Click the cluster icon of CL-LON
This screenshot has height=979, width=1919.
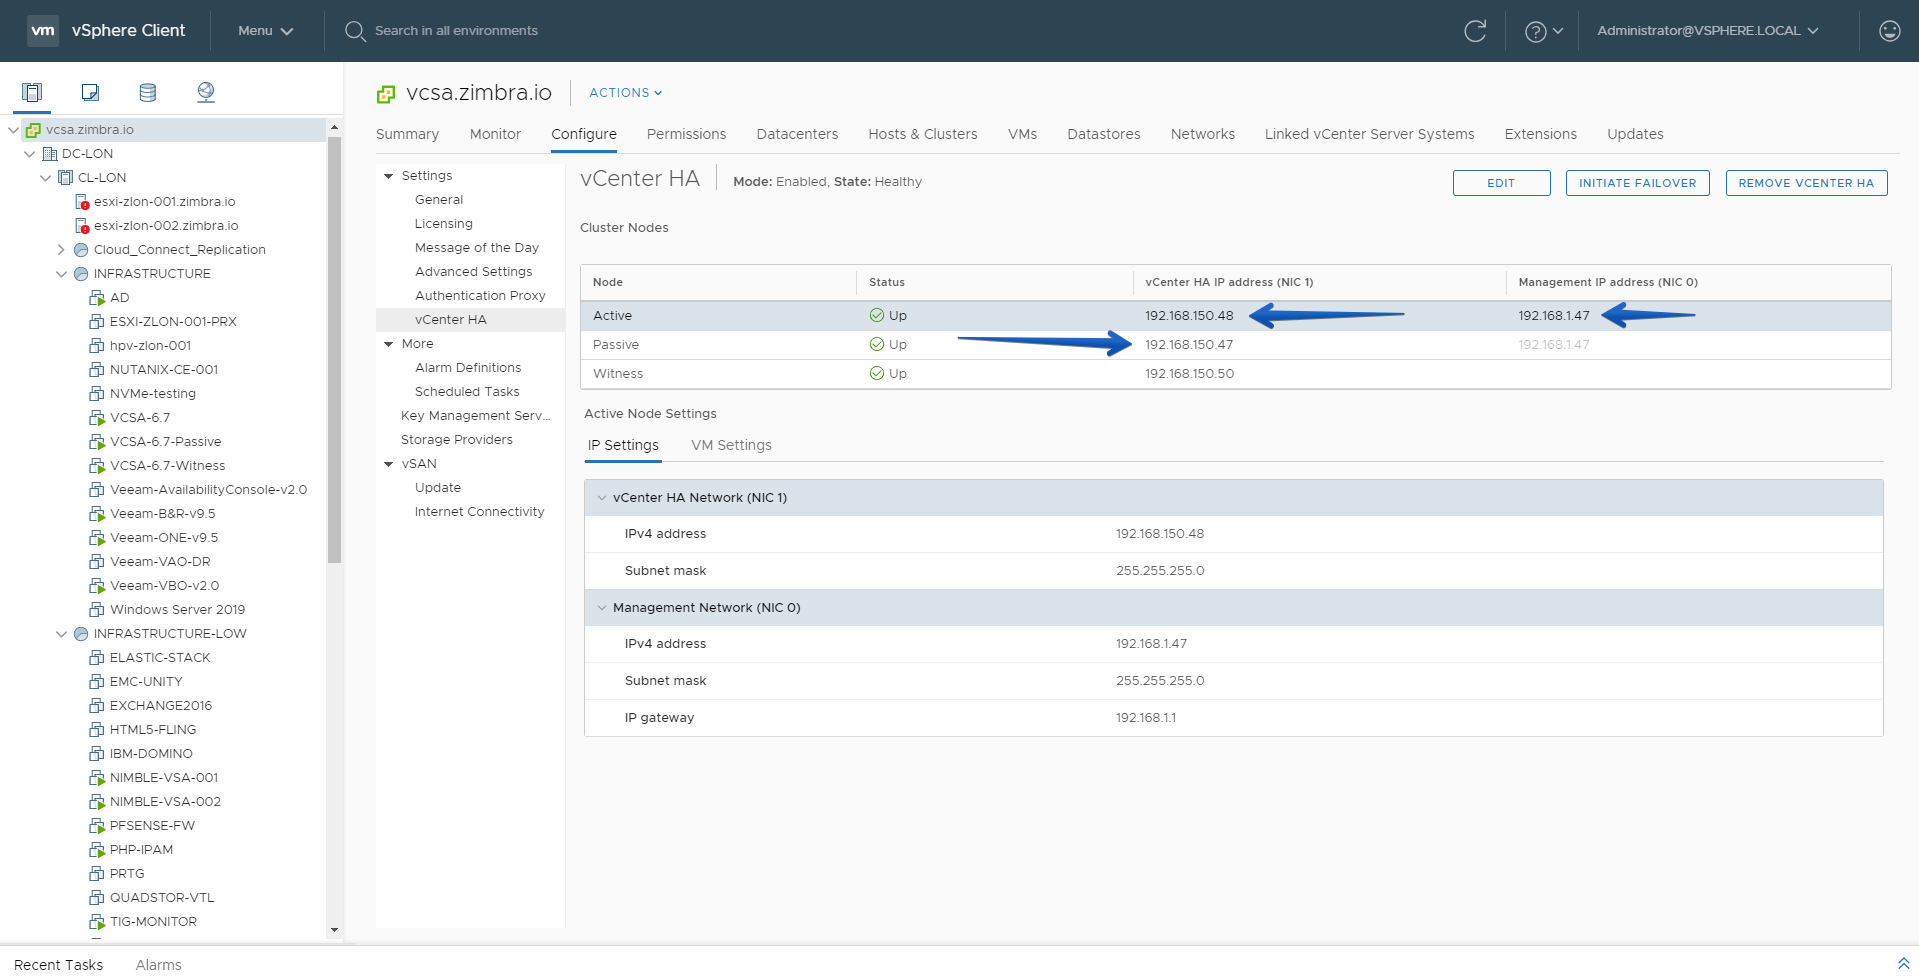pos(65,178)
